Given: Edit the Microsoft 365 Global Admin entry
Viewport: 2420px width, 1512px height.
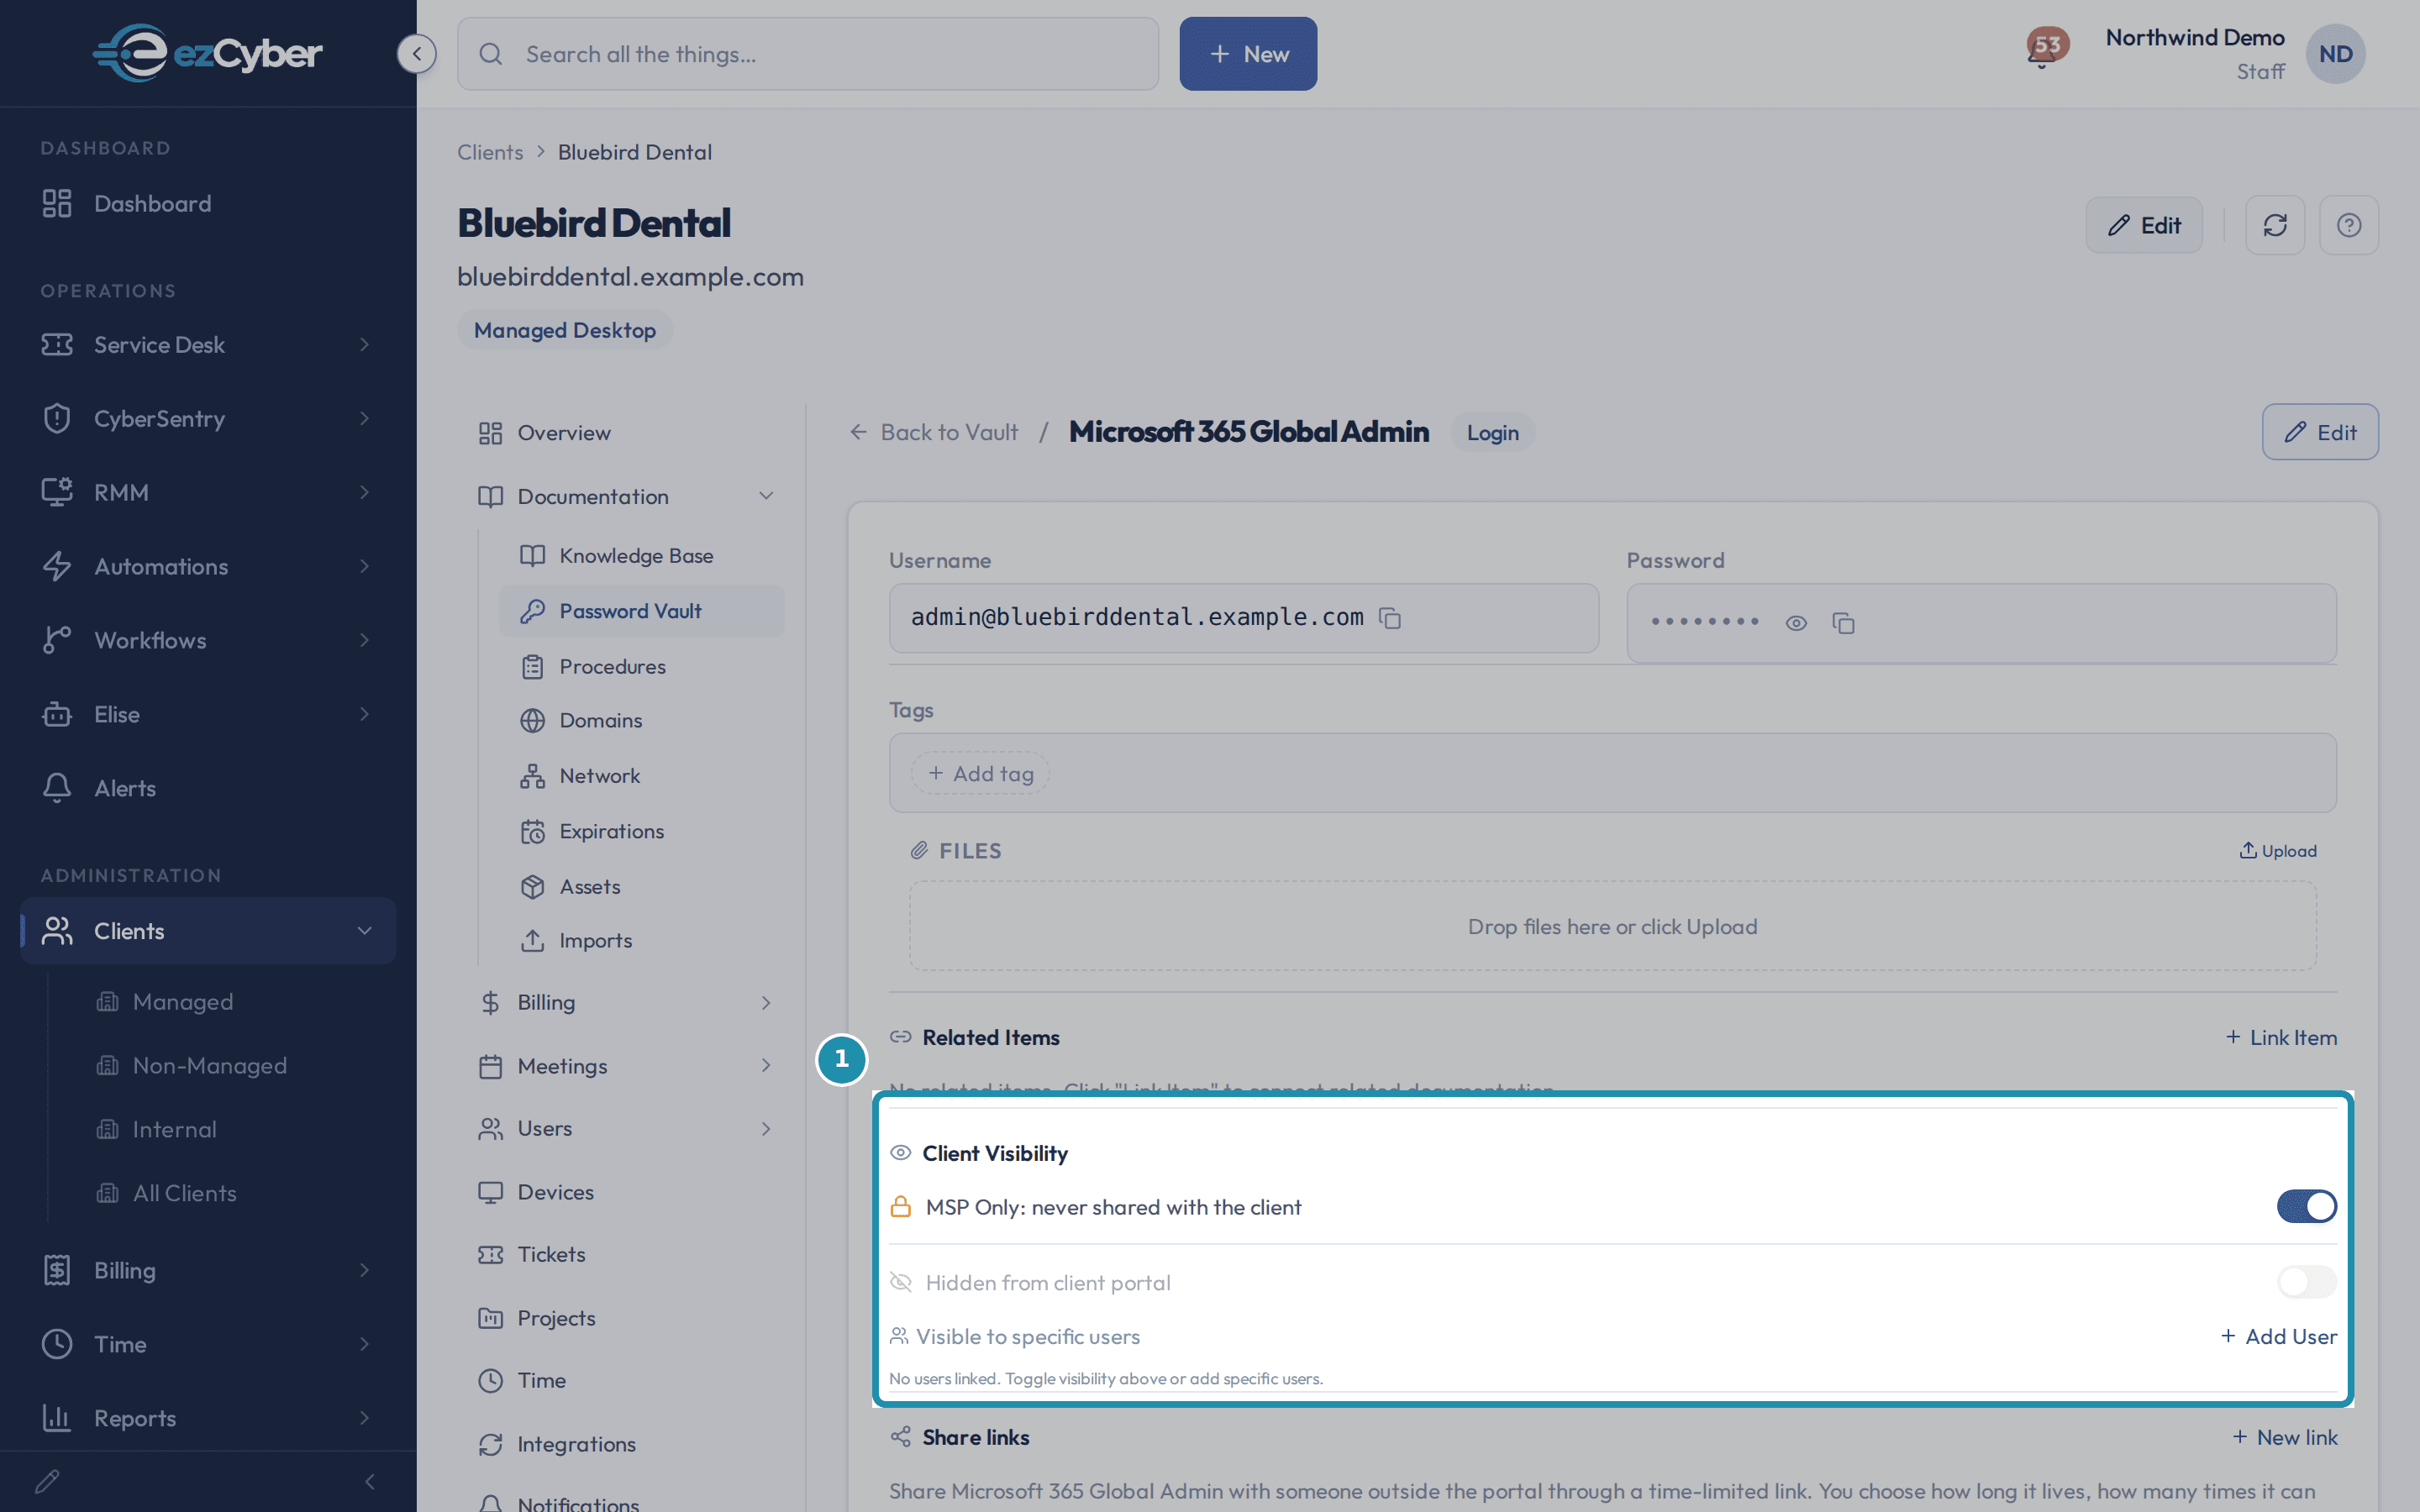Looking at the screenshot, I should coord(2320,432).
